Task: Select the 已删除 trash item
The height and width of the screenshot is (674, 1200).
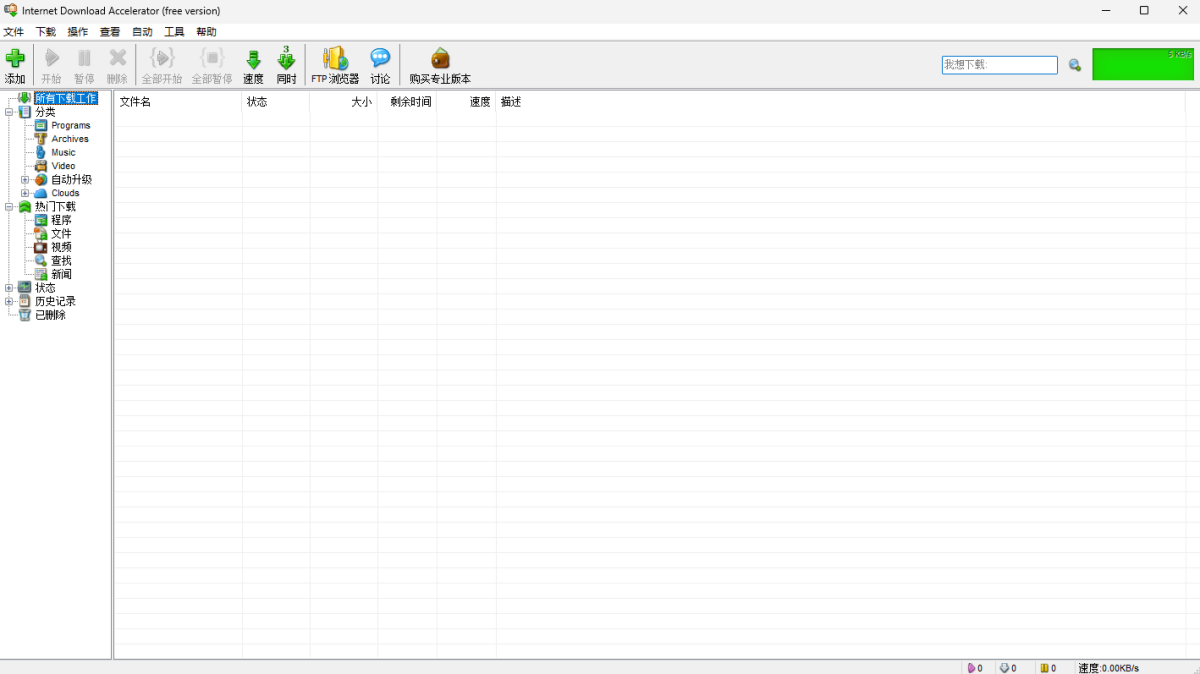Action: pos(50,315)
